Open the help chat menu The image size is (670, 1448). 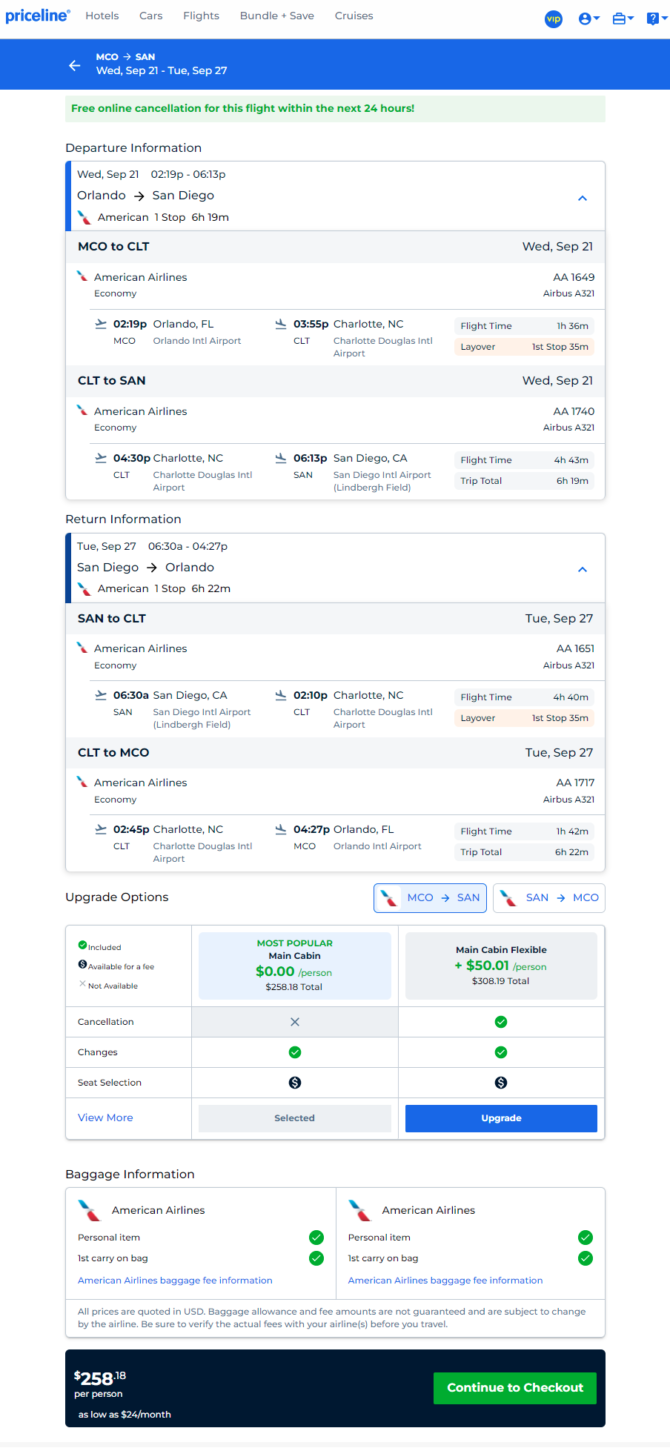tap(655, 19)
